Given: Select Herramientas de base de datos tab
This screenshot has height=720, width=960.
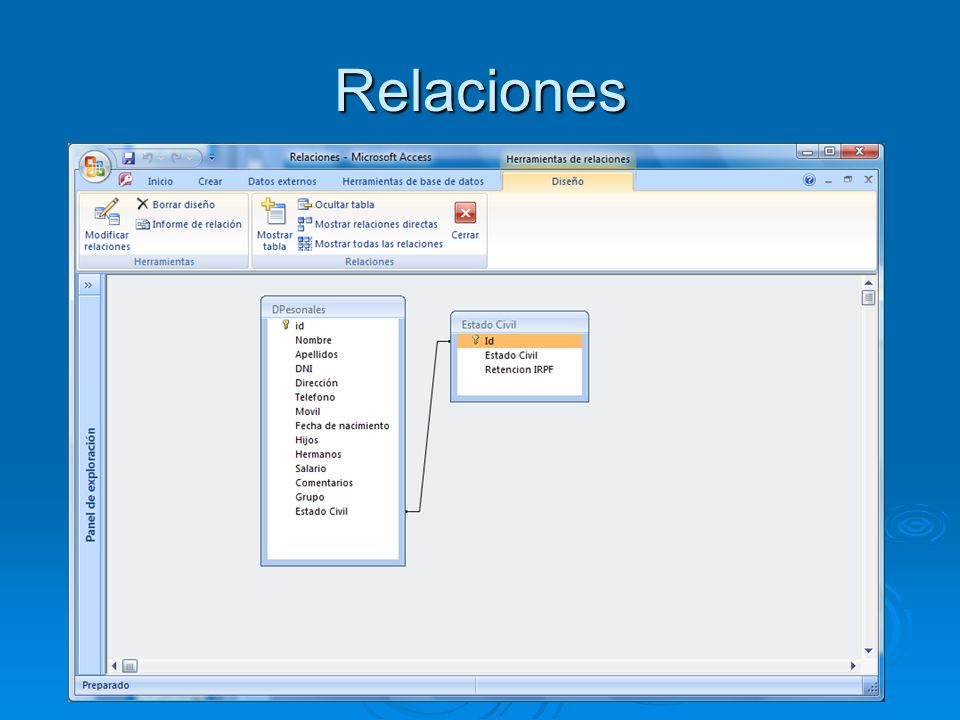Looking at the screenshot, I should [413, 181].
